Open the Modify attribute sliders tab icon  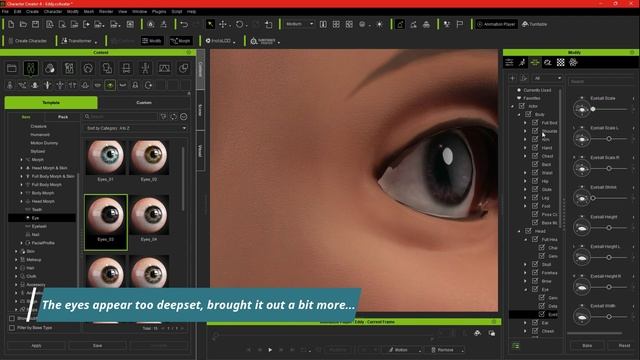509,62
